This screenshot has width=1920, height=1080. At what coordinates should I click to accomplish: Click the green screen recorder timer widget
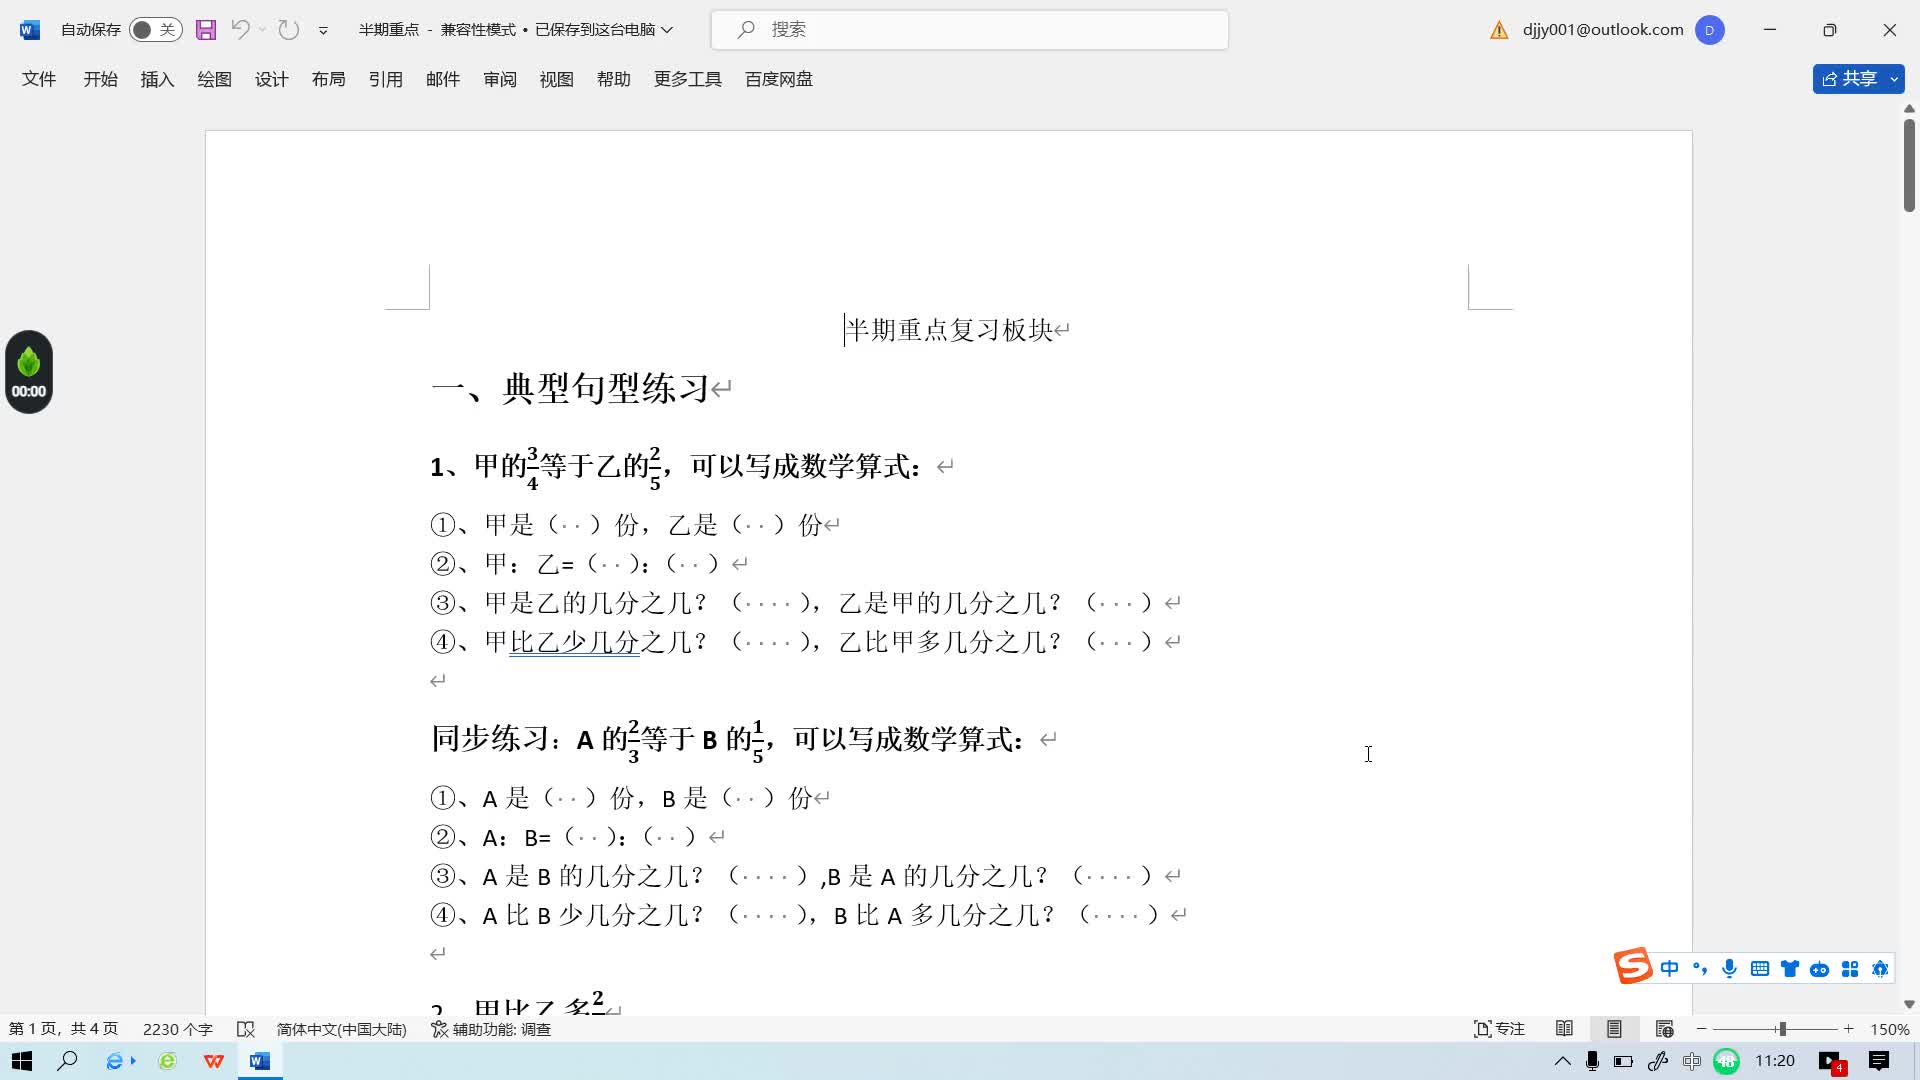point(29,372)
